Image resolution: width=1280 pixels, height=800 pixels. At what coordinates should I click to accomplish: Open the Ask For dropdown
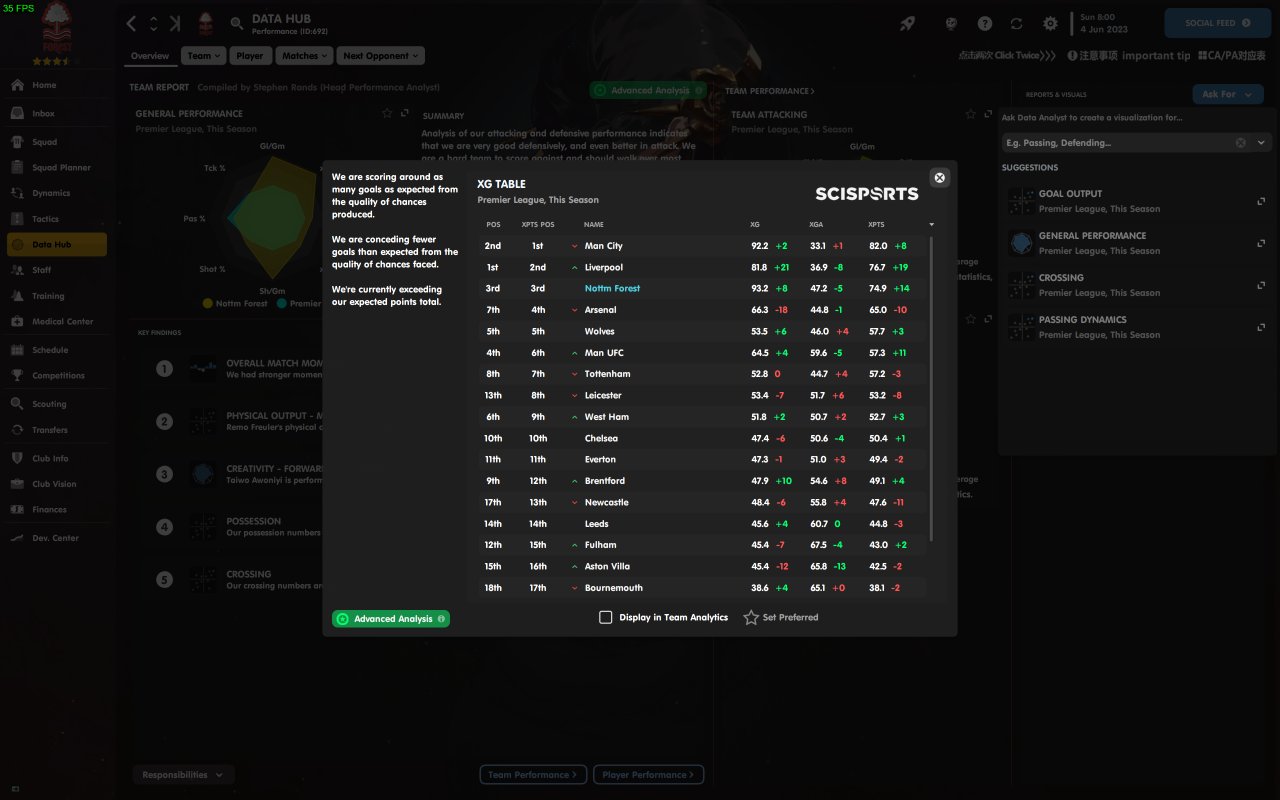click(1228, 94)
